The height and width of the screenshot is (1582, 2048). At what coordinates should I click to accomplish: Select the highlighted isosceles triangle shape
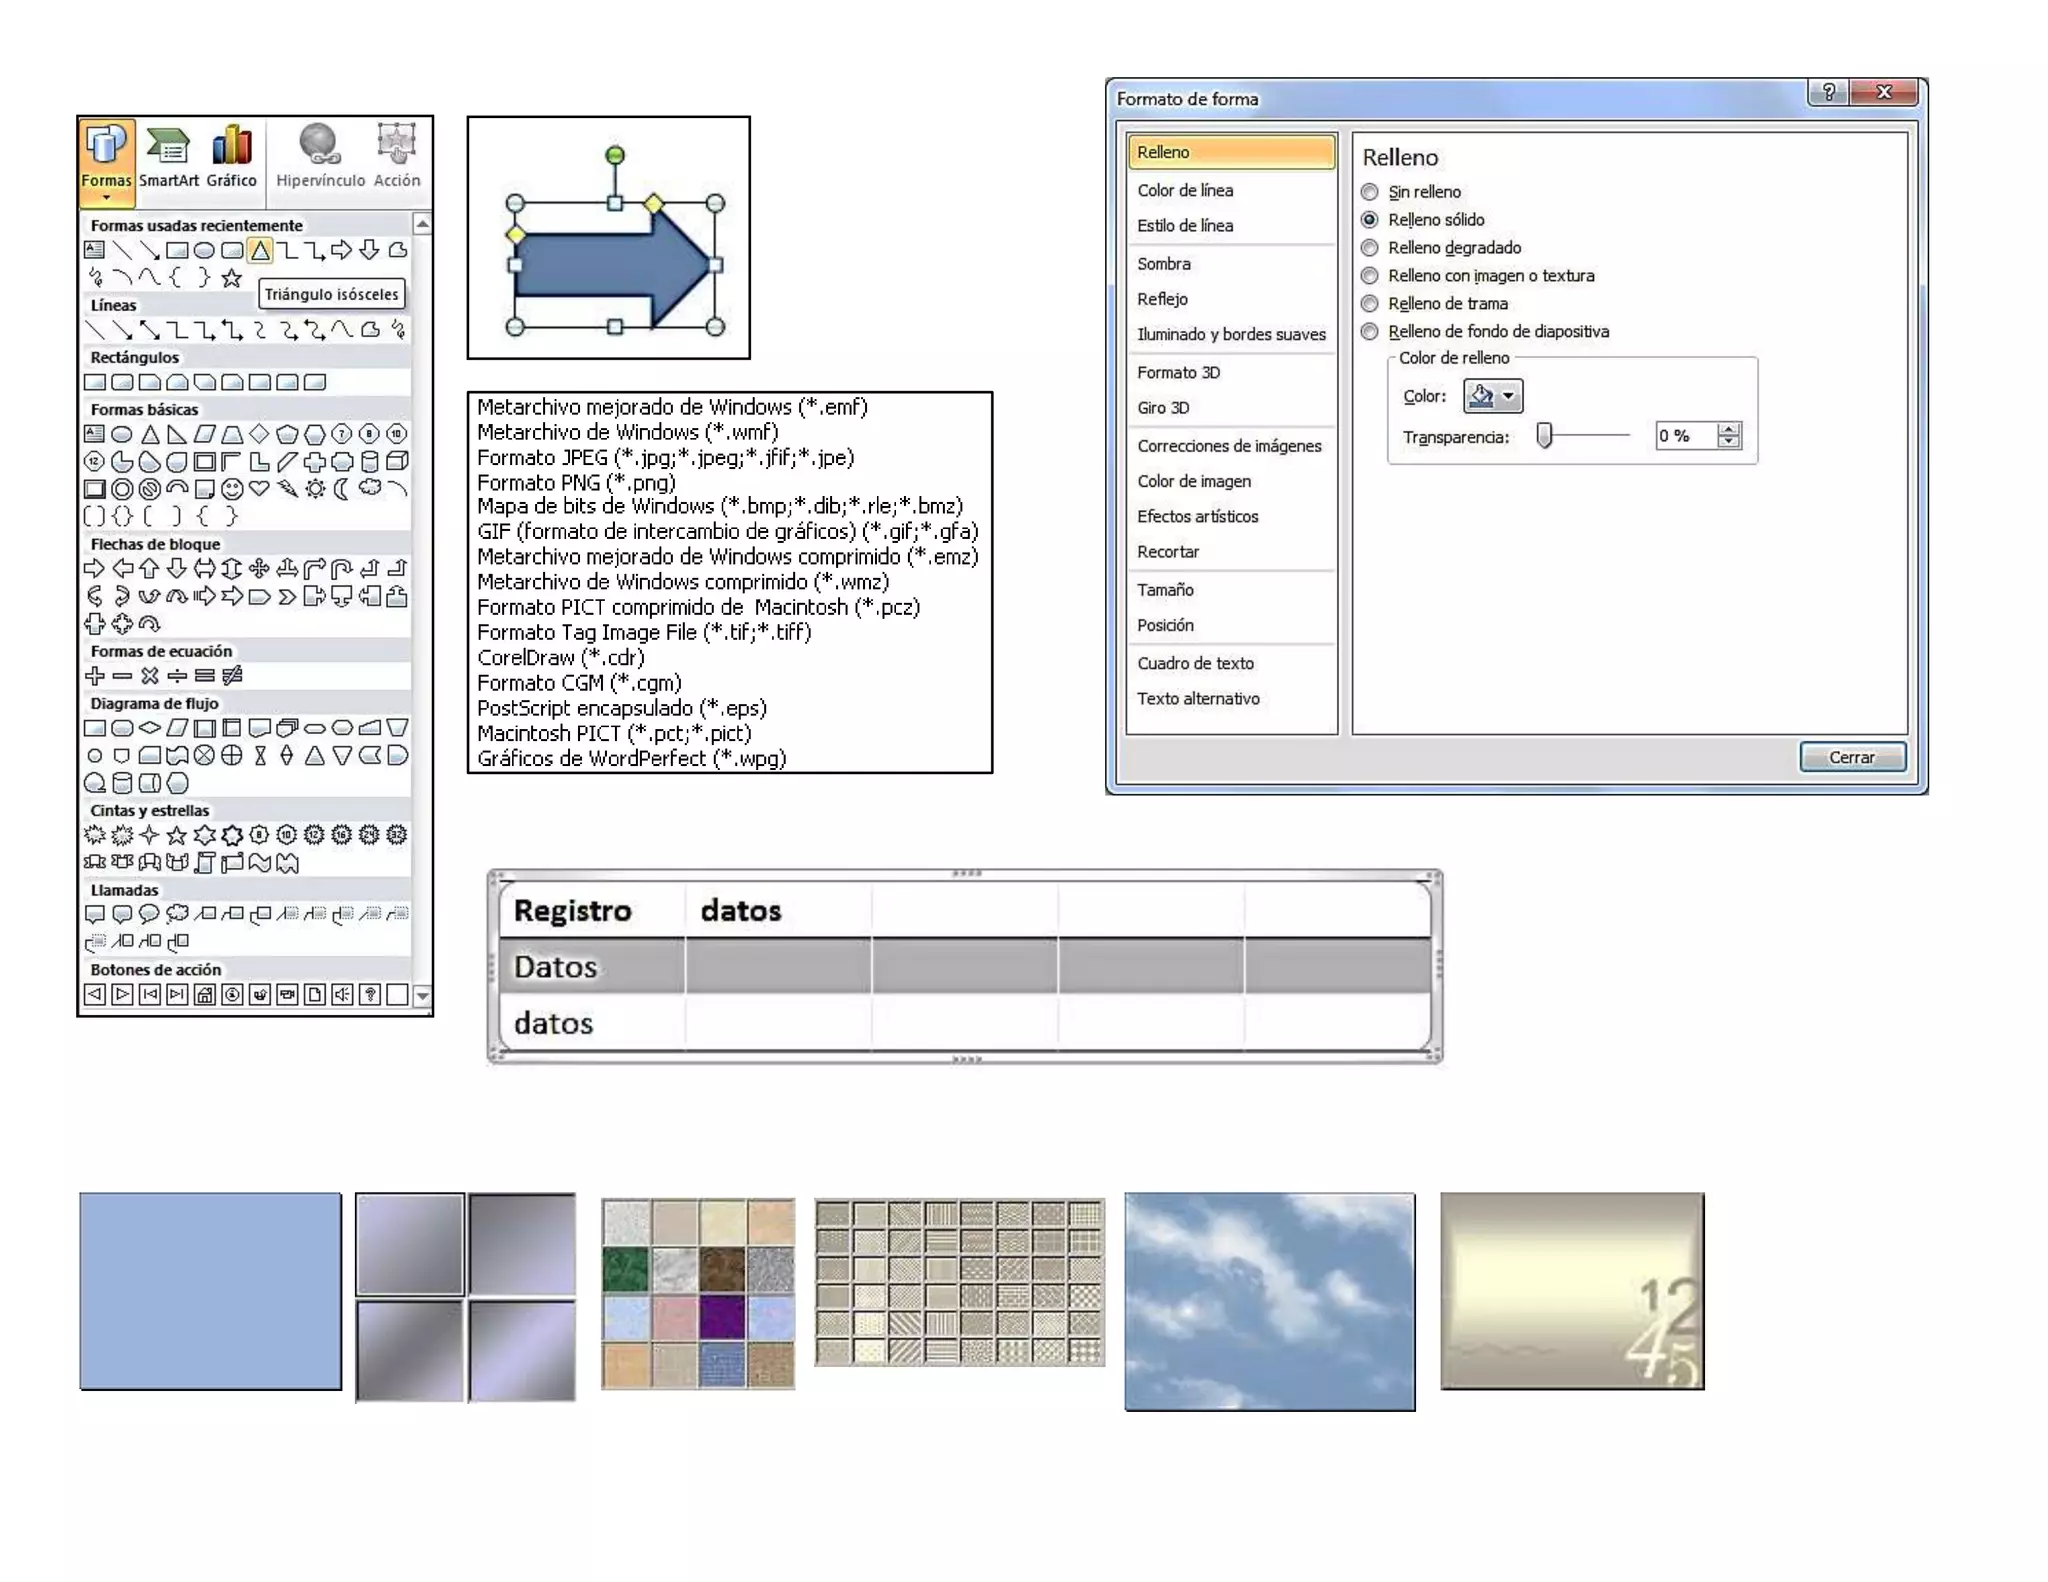click(260, 250)
